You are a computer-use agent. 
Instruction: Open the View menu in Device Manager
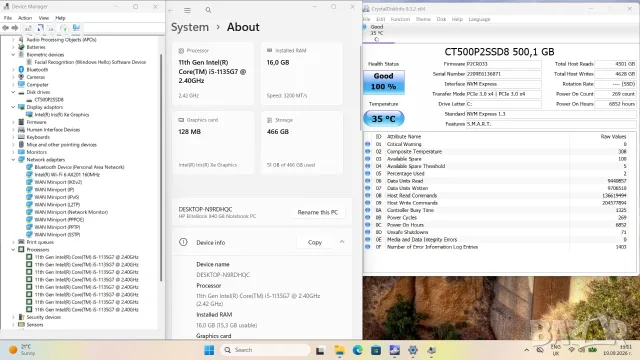pos(44,18)
